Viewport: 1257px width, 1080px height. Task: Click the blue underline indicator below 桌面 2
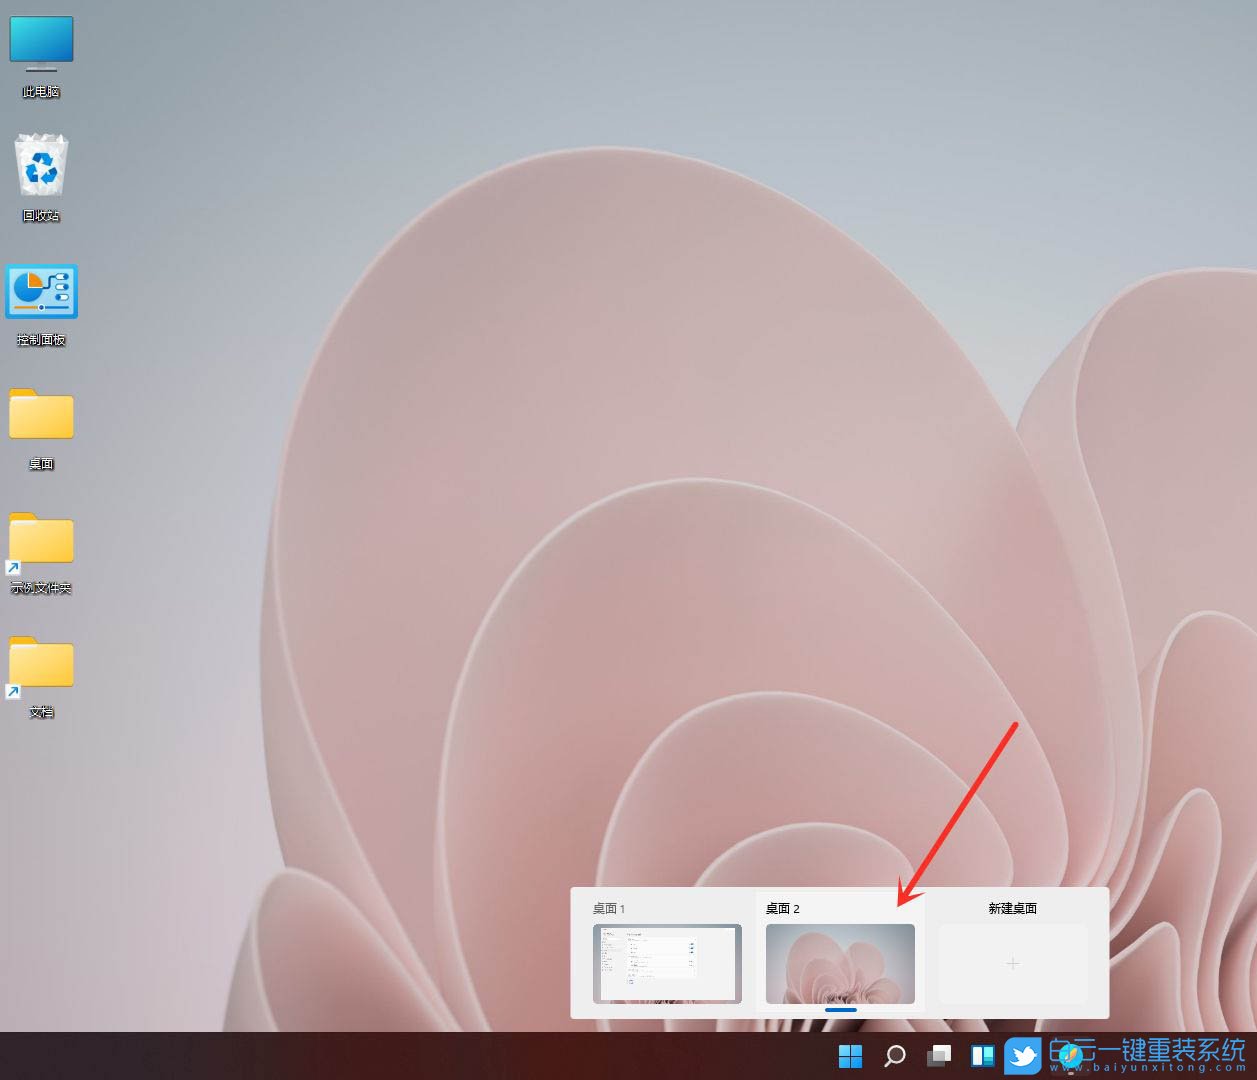[841, 1011]
